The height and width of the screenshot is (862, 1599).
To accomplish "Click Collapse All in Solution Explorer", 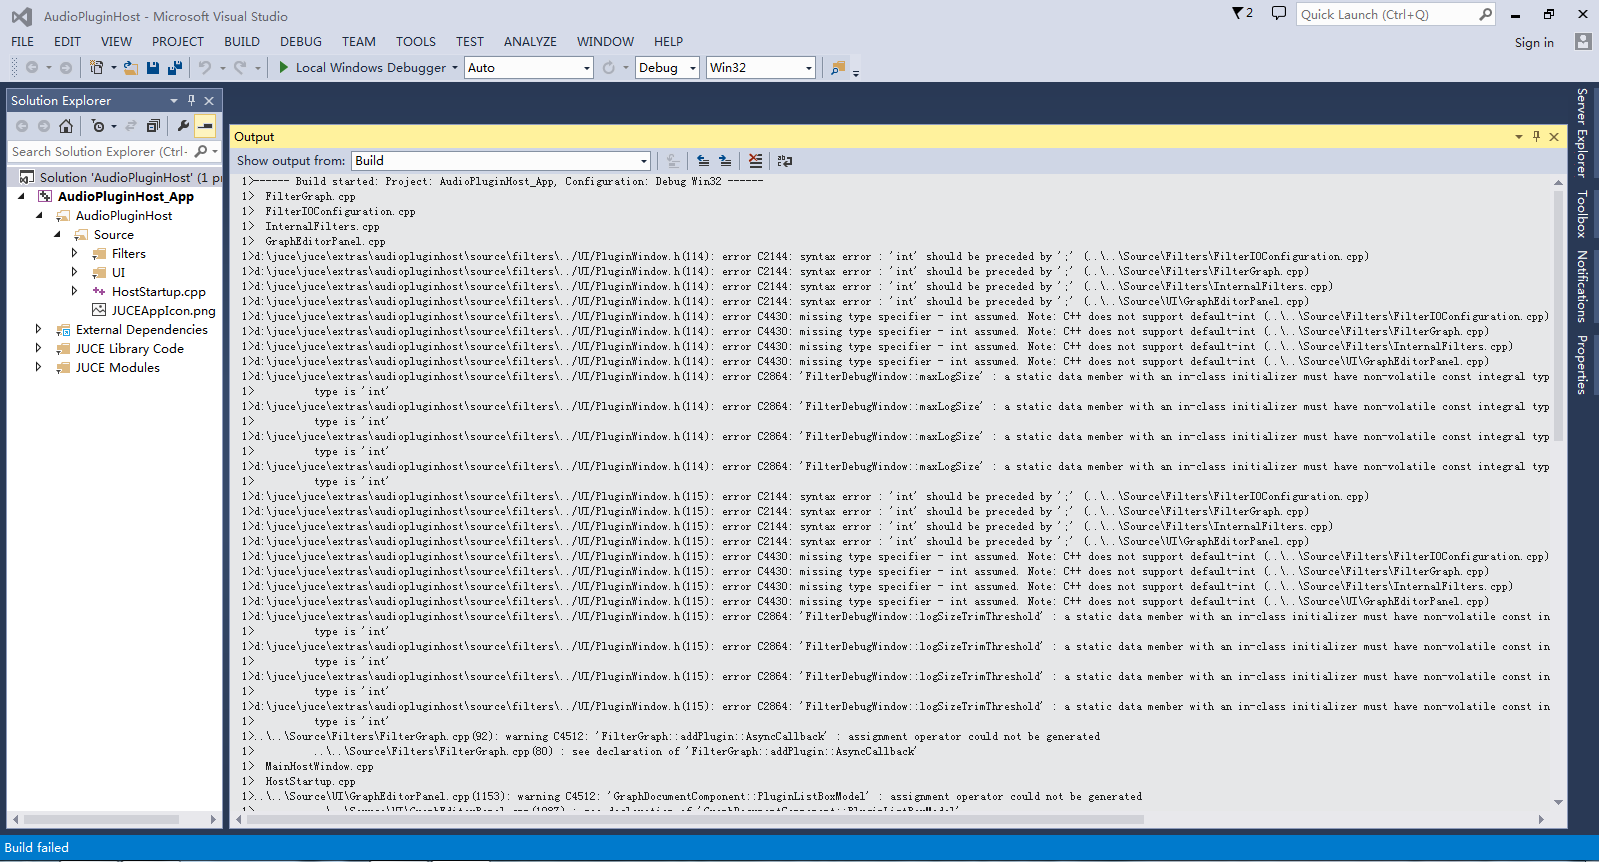I will [x=153, y=126].
